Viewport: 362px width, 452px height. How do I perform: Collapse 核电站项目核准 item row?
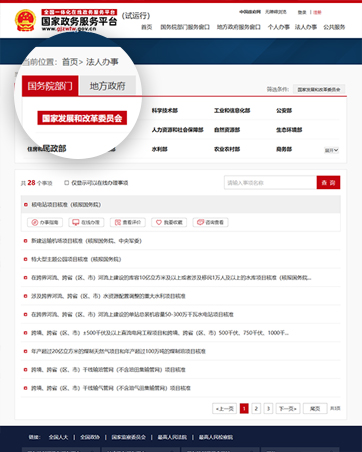[x=181, y=204]
